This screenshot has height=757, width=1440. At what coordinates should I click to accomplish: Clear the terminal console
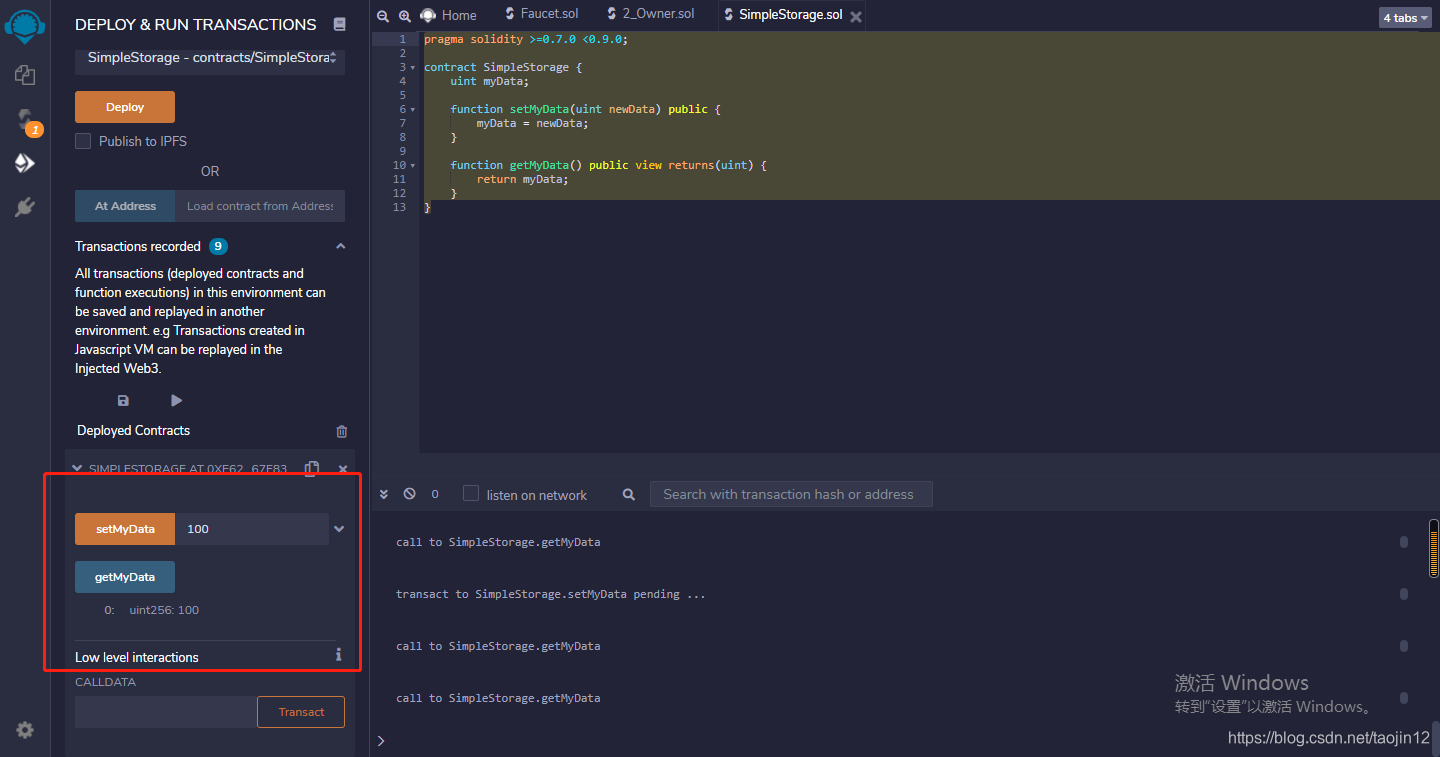coord(409,494)
